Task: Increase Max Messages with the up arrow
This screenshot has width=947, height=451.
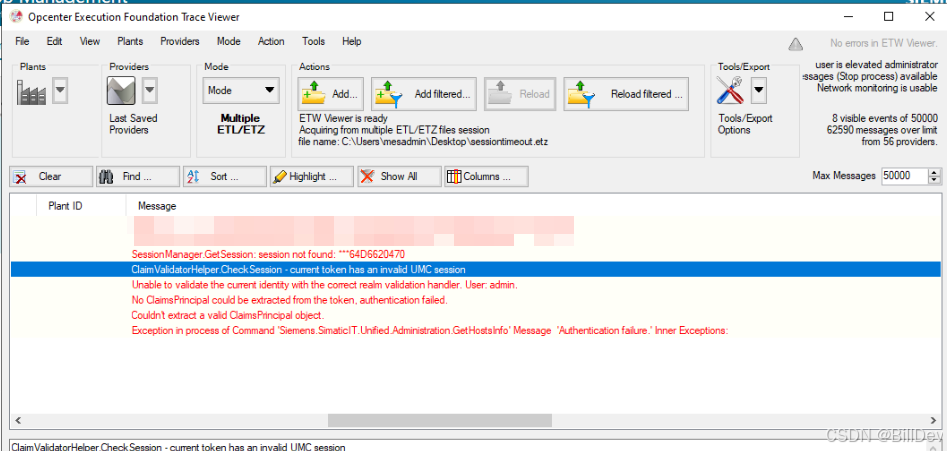Action: click(935, 172)
